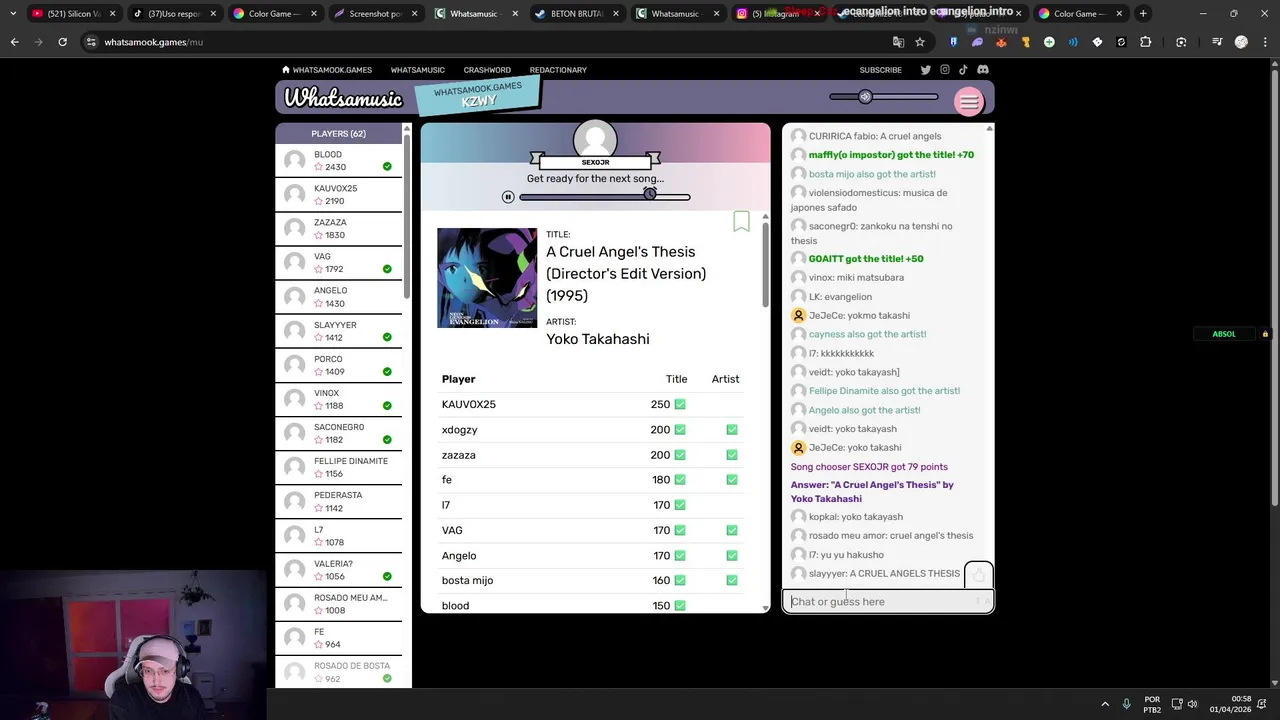The height and width of the screenshot is (720, 1280).
Task: Open the Google Translate icon in address bar
Action: (x=898, y=42)
